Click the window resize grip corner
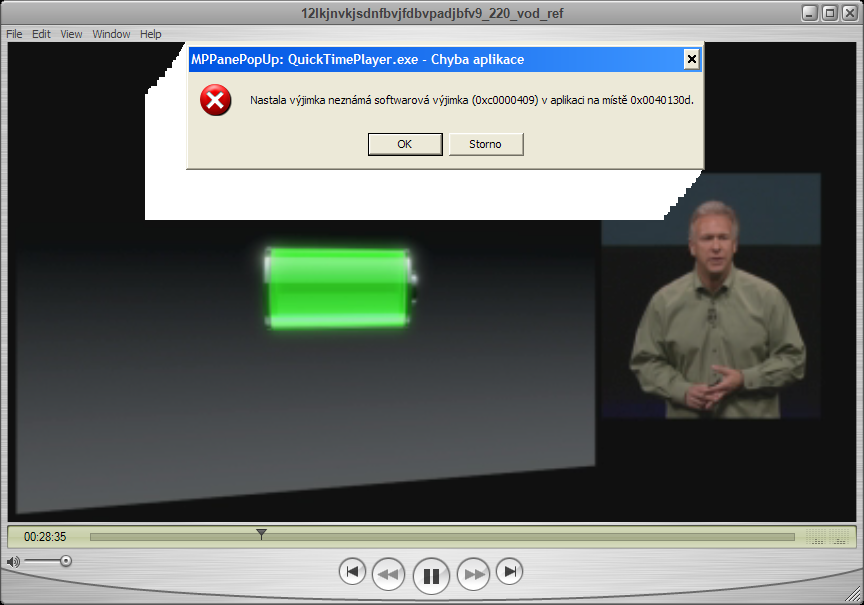The height and width of the screenshot is (605, 864). pos(854,594)
